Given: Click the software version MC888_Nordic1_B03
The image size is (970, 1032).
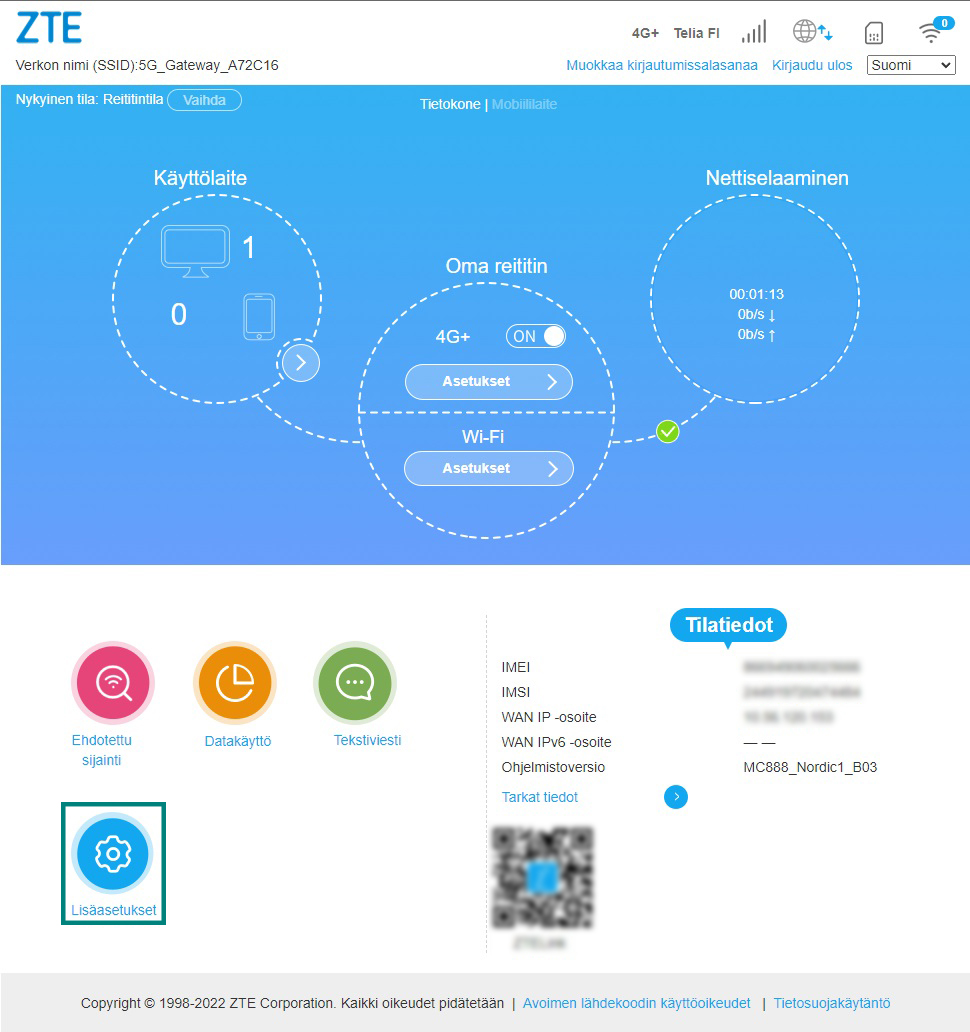Looking at the screenshot, I should point(810,767).
